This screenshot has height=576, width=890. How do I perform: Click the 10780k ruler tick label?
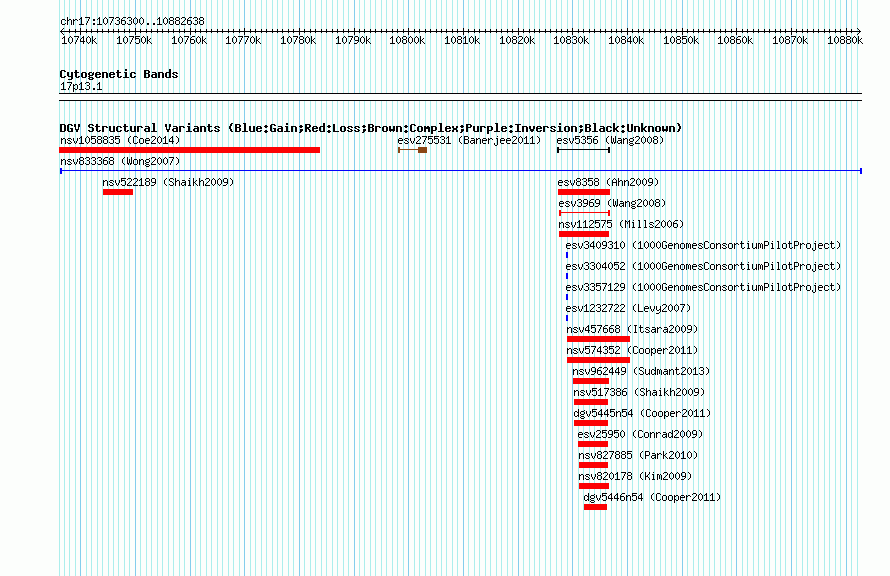tap(298, 40)
